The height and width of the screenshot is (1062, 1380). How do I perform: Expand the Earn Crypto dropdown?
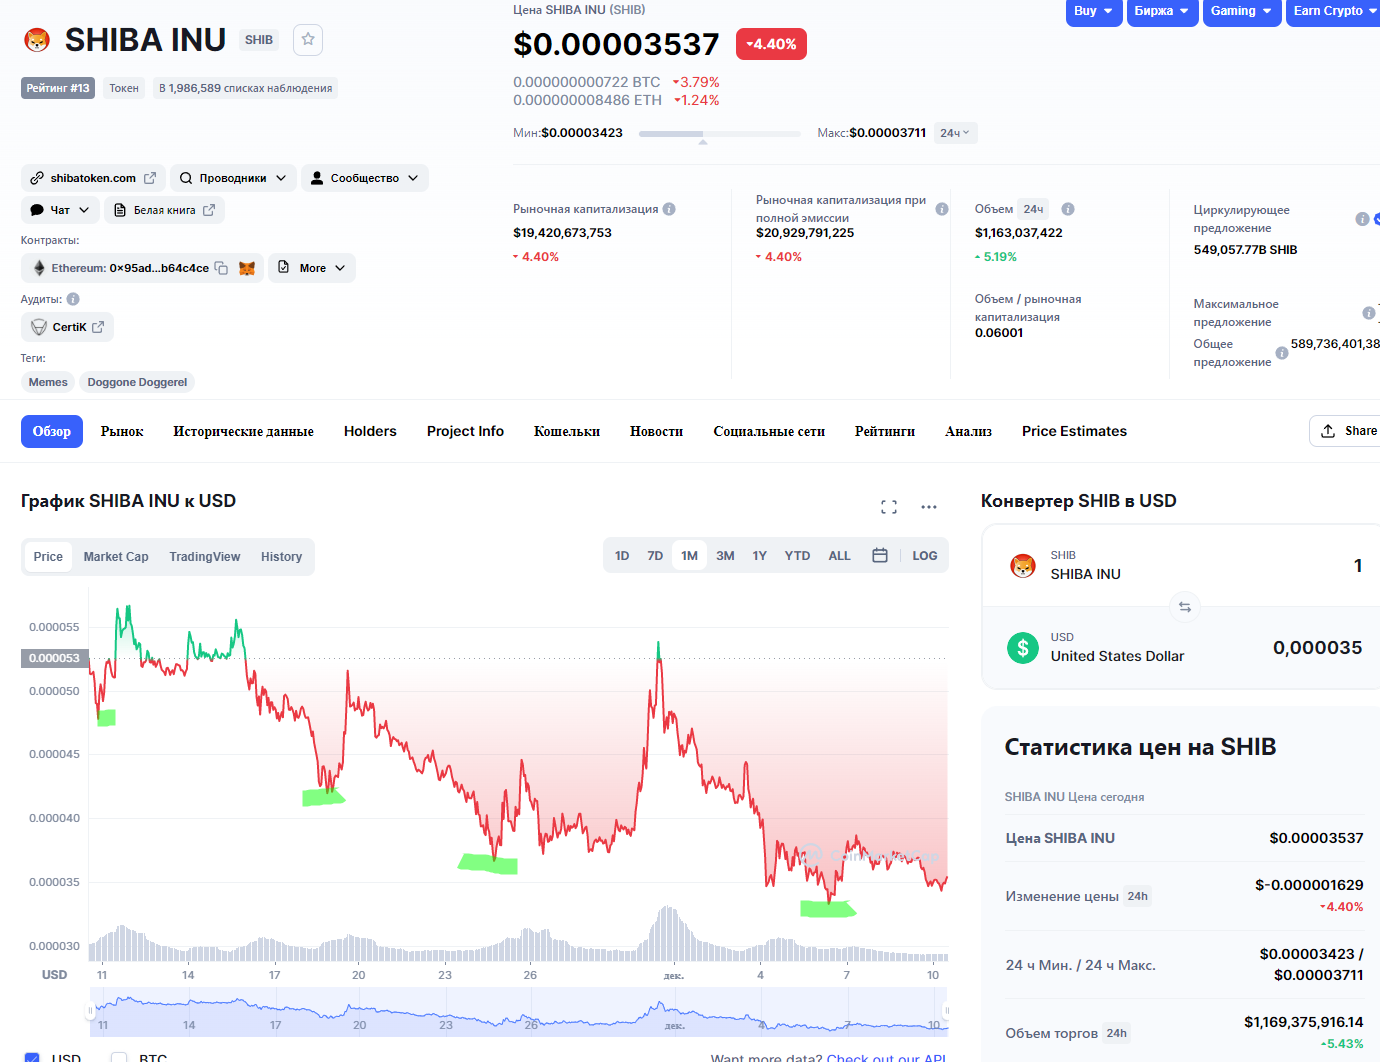pyautogui.click(x=1333, y=11)
